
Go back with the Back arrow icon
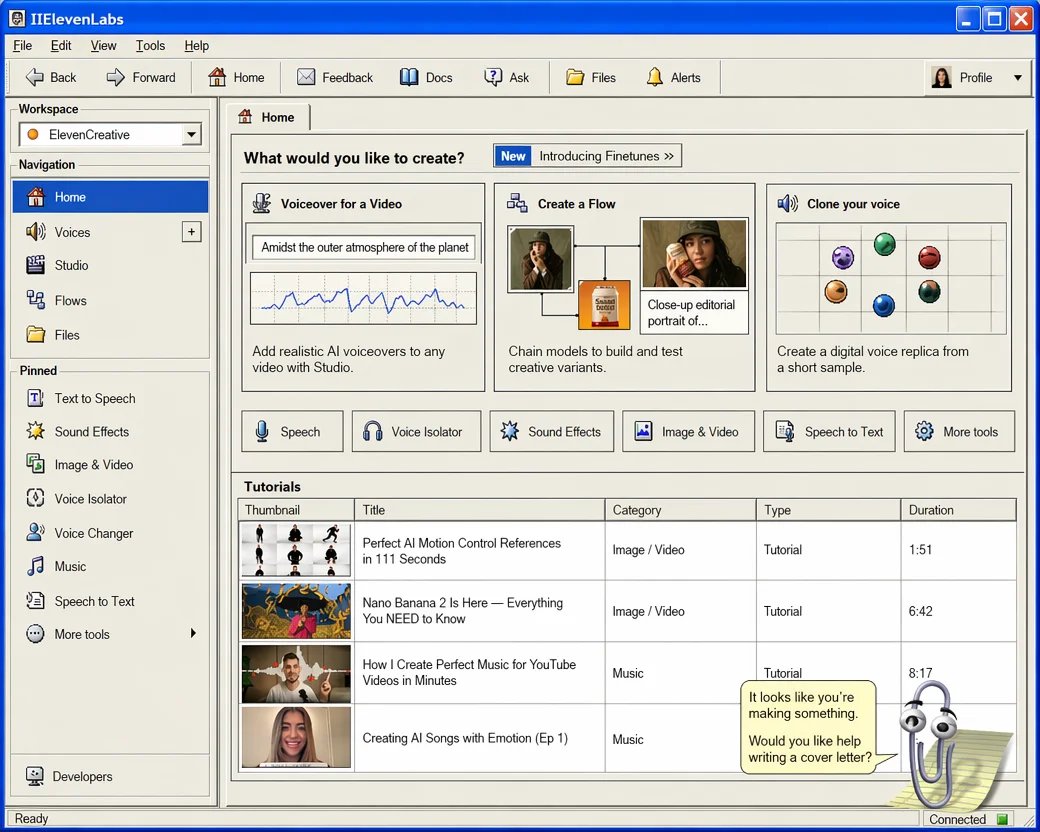[34, 78]
